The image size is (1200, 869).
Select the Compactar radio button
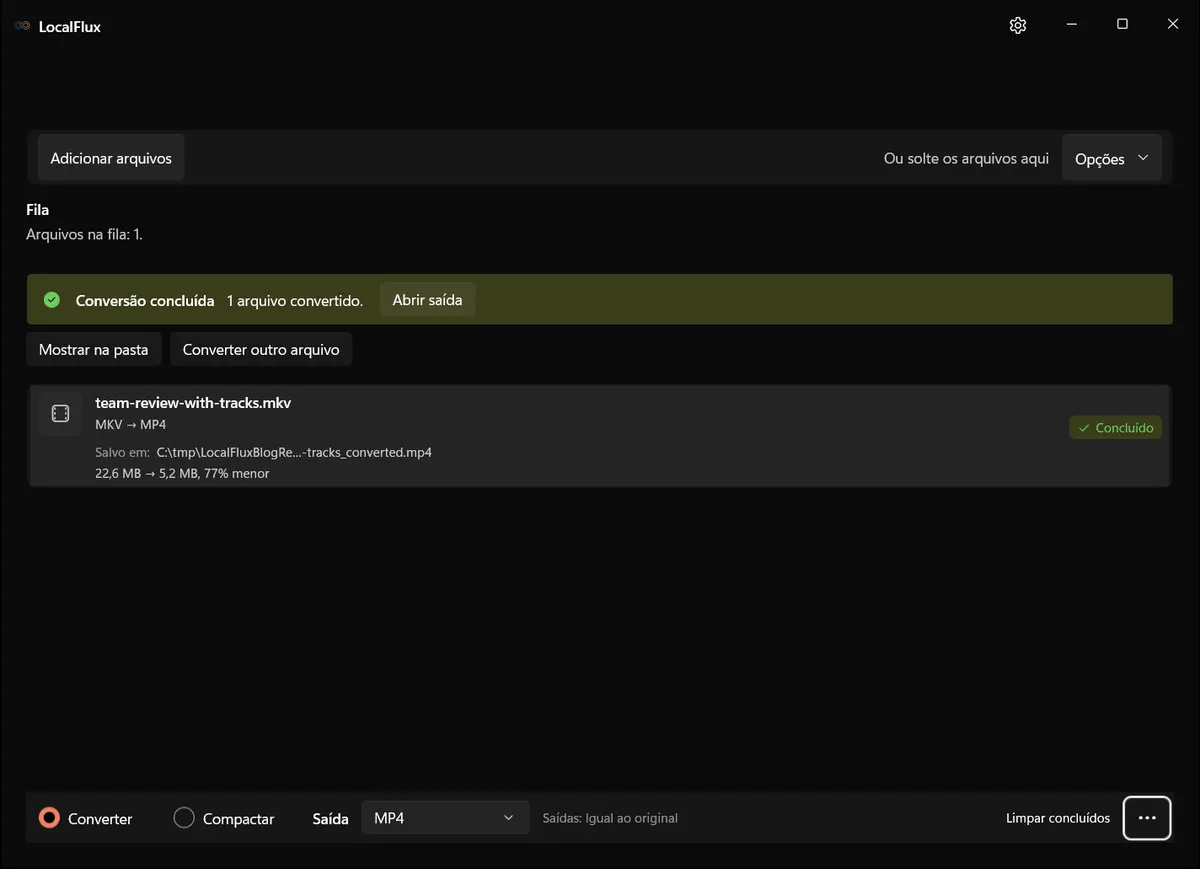[184, 818]
